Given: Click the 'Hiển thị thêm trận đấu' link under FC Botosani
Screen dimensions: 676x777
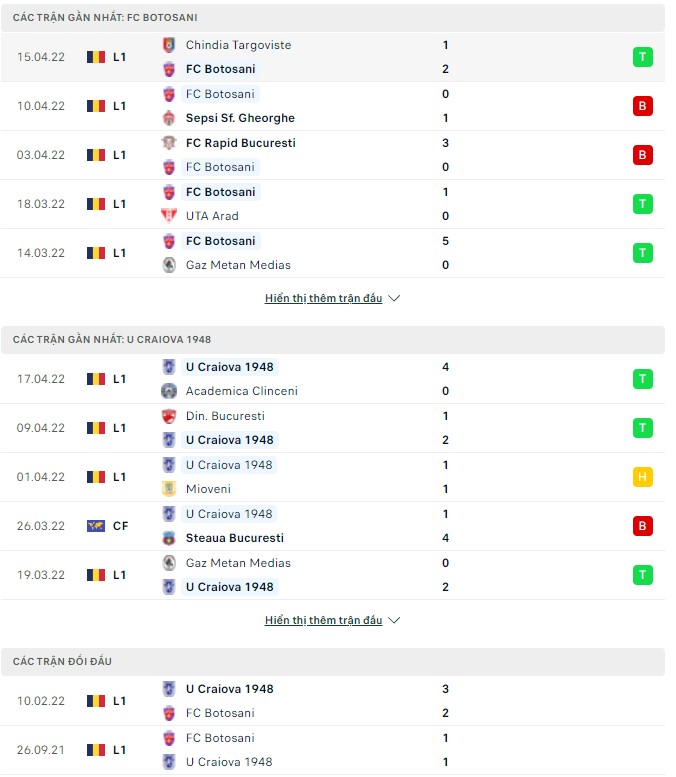Looking at the screenshot, I should (323, 298).
